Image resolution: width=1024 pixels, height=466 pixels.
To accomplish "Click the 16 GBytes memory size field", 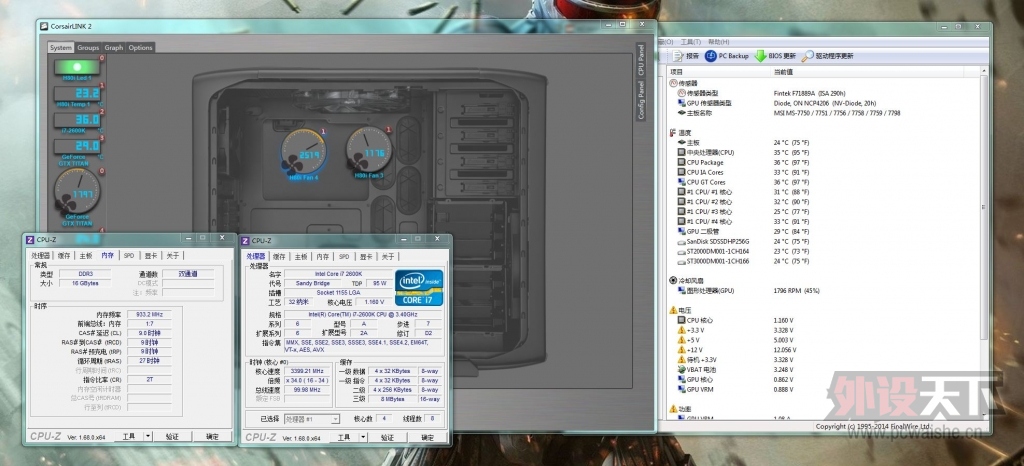I will pyautogui.click(x=84, y=283).
